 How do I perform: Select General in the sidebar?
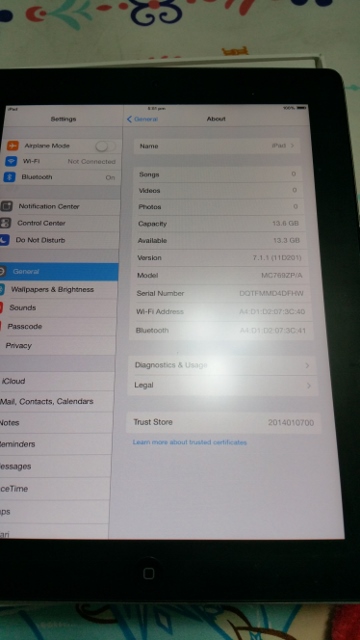click(x=59, y=271)
